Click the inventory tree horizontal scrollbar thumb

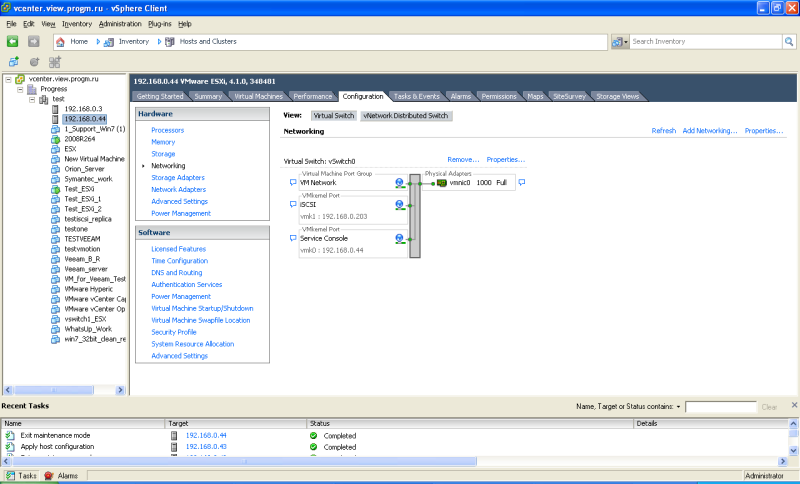[54, 390]
